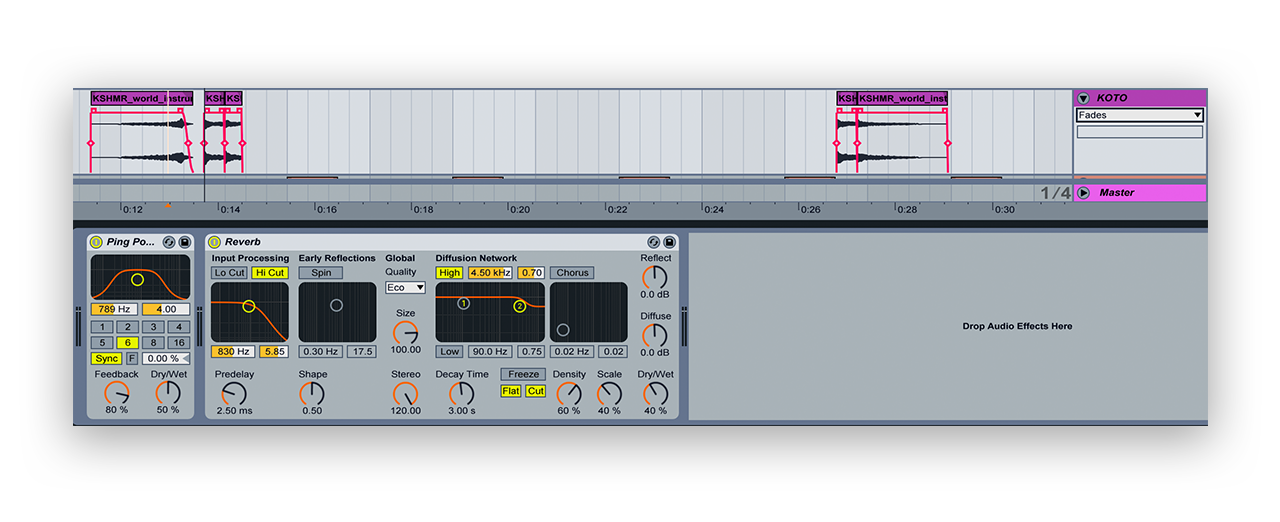Click the Reverb save preset disk icon

point(669,242)
